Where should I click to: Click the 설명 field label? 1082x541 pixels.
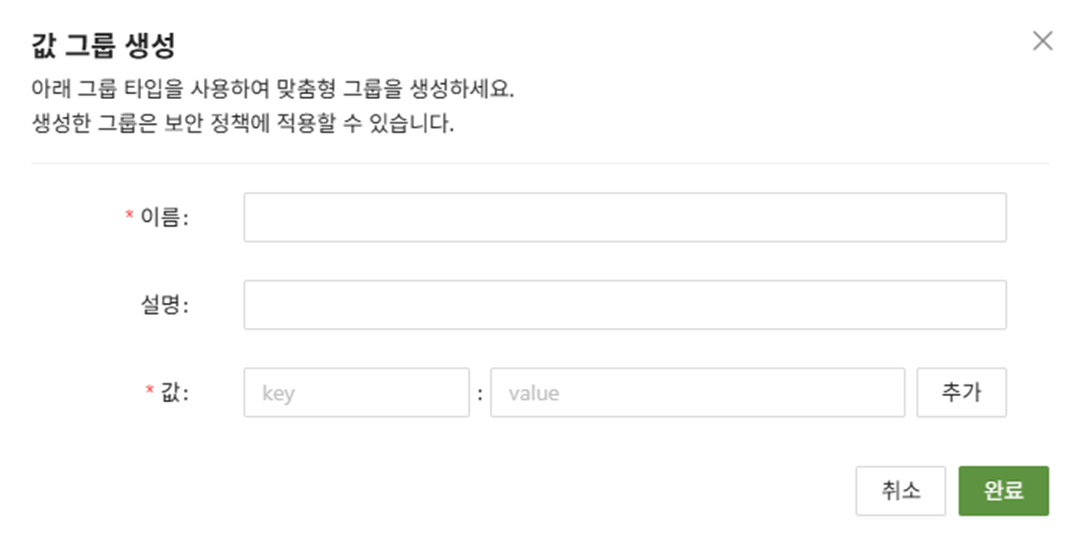tap(165, 305)
